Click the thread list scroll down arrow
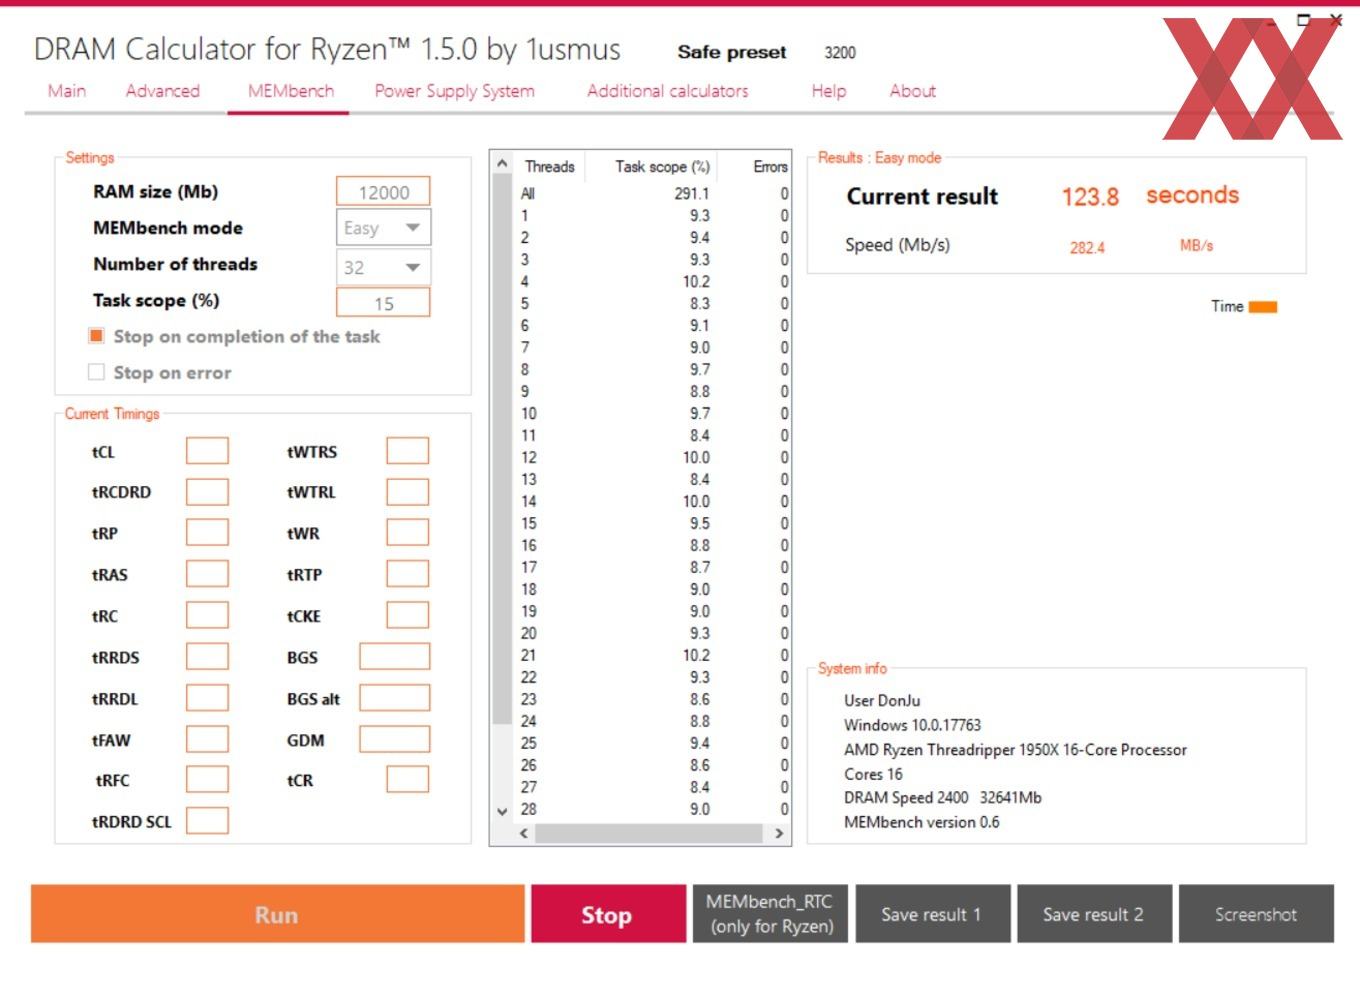This screenshot has height=997, width=1360. 502,811
